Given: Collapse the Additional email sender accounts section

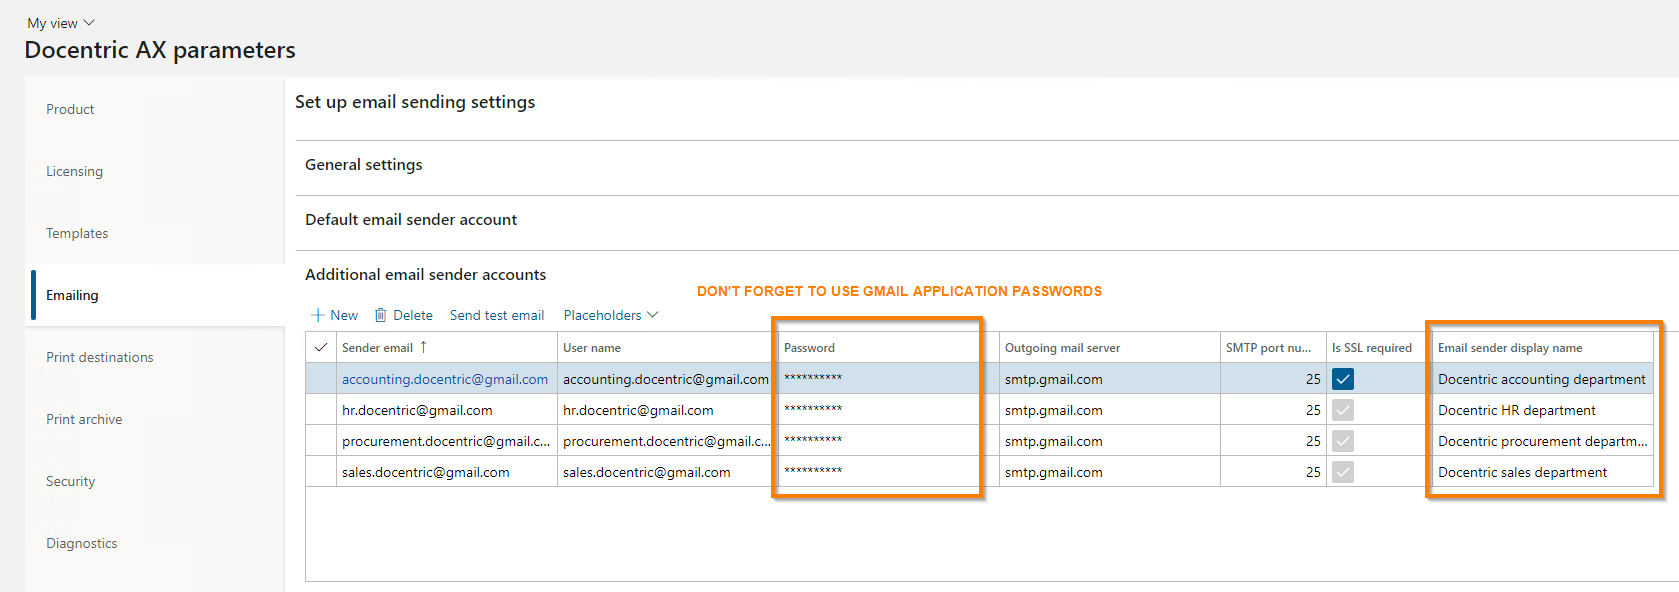Looking at the screenshot, I should pyautogui.click(x=426, y=275).
